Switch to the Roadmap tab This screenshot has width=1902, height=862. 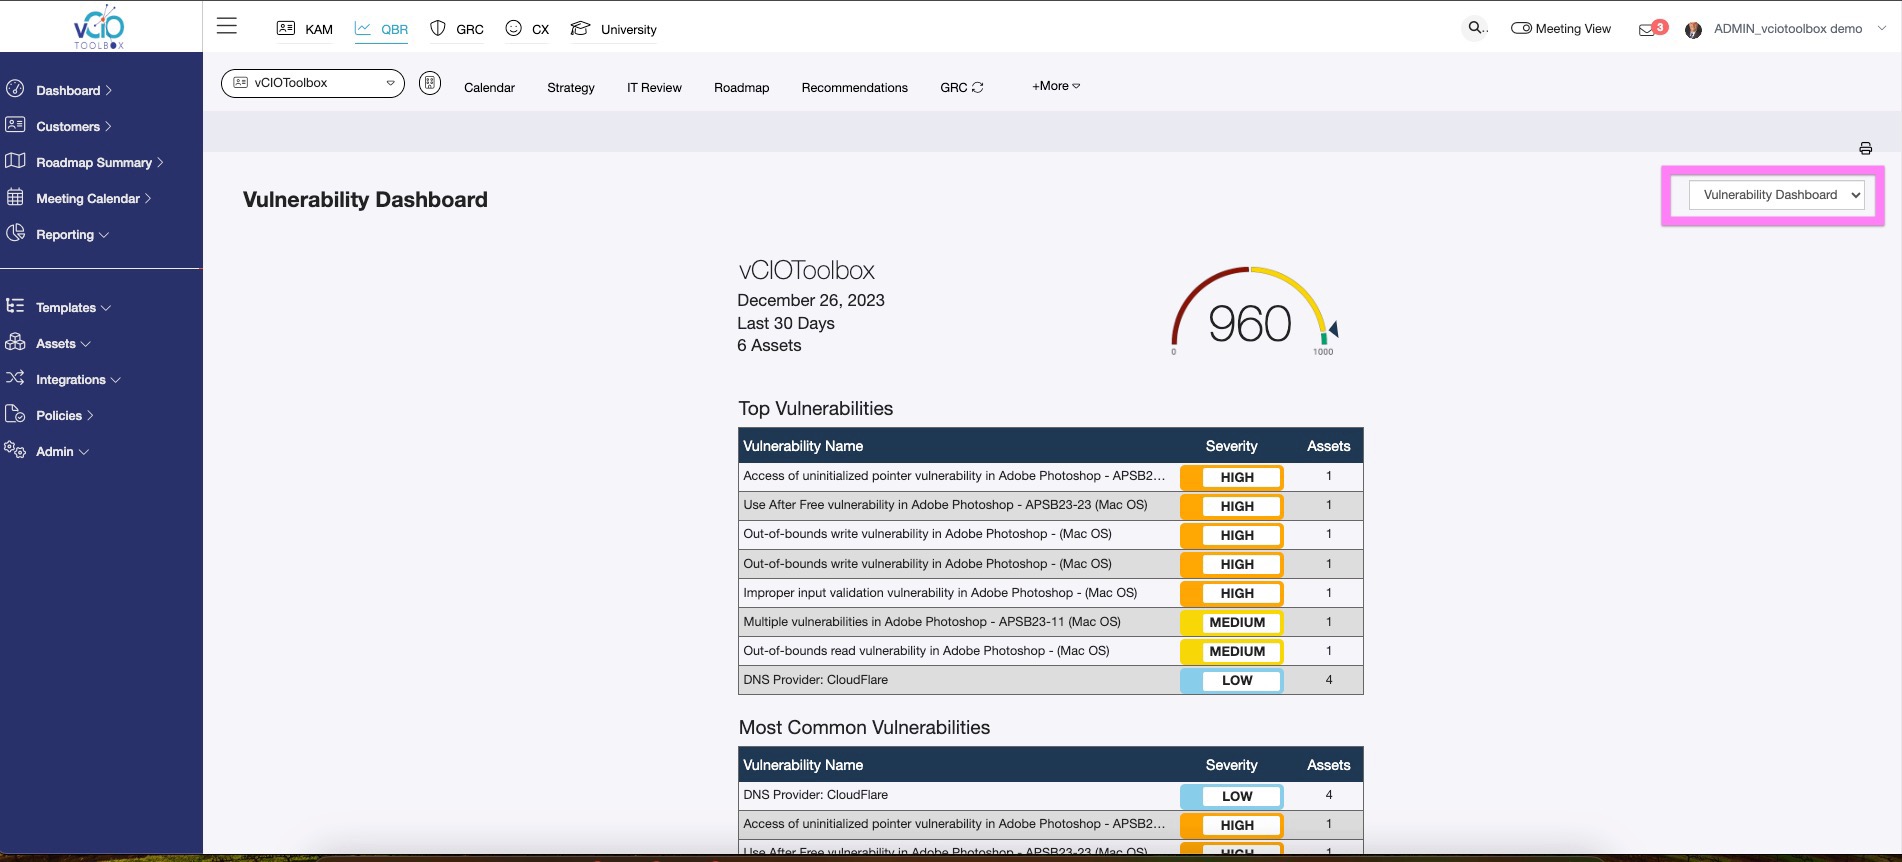click(742, 87)
